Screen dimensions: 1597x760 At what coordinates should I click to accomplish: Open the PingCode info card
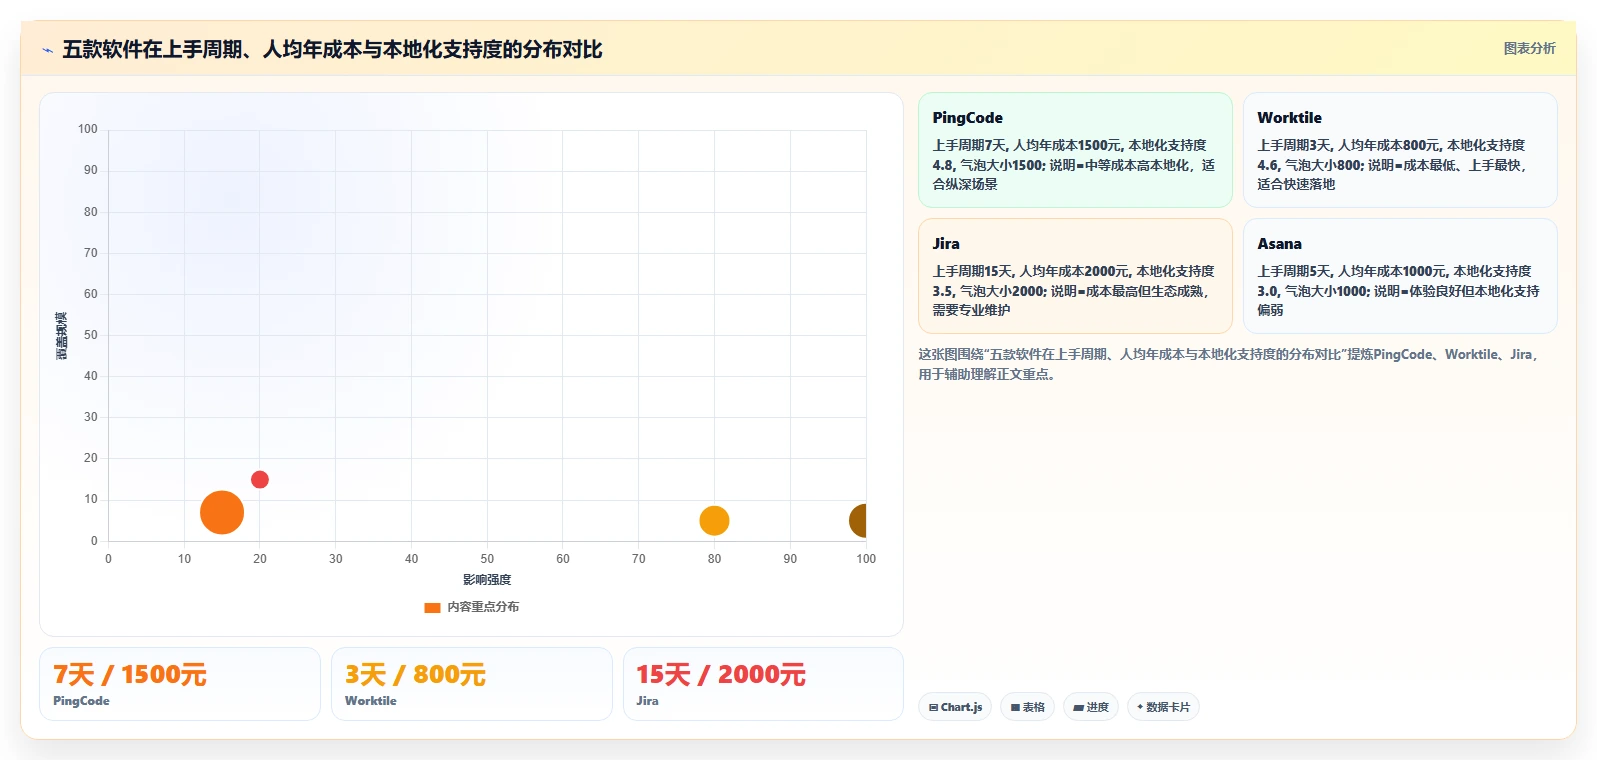click(x=1075, y=150)
